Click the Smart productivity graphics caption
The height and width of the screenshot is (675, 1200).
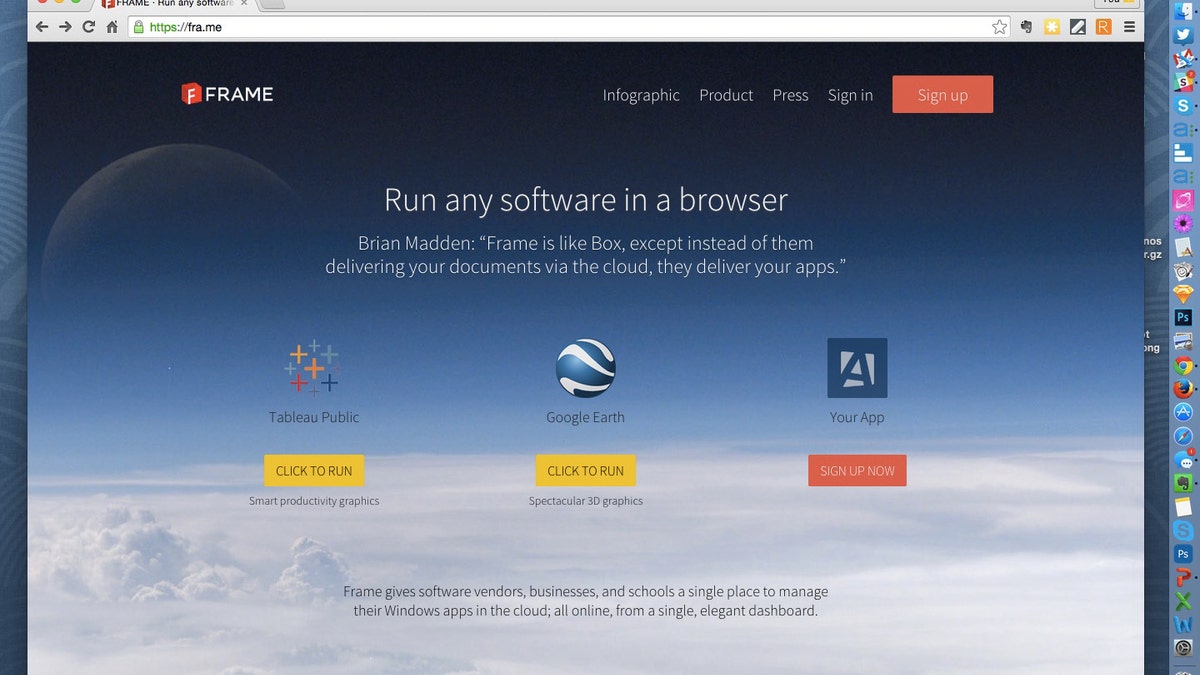tap(314, 501)
